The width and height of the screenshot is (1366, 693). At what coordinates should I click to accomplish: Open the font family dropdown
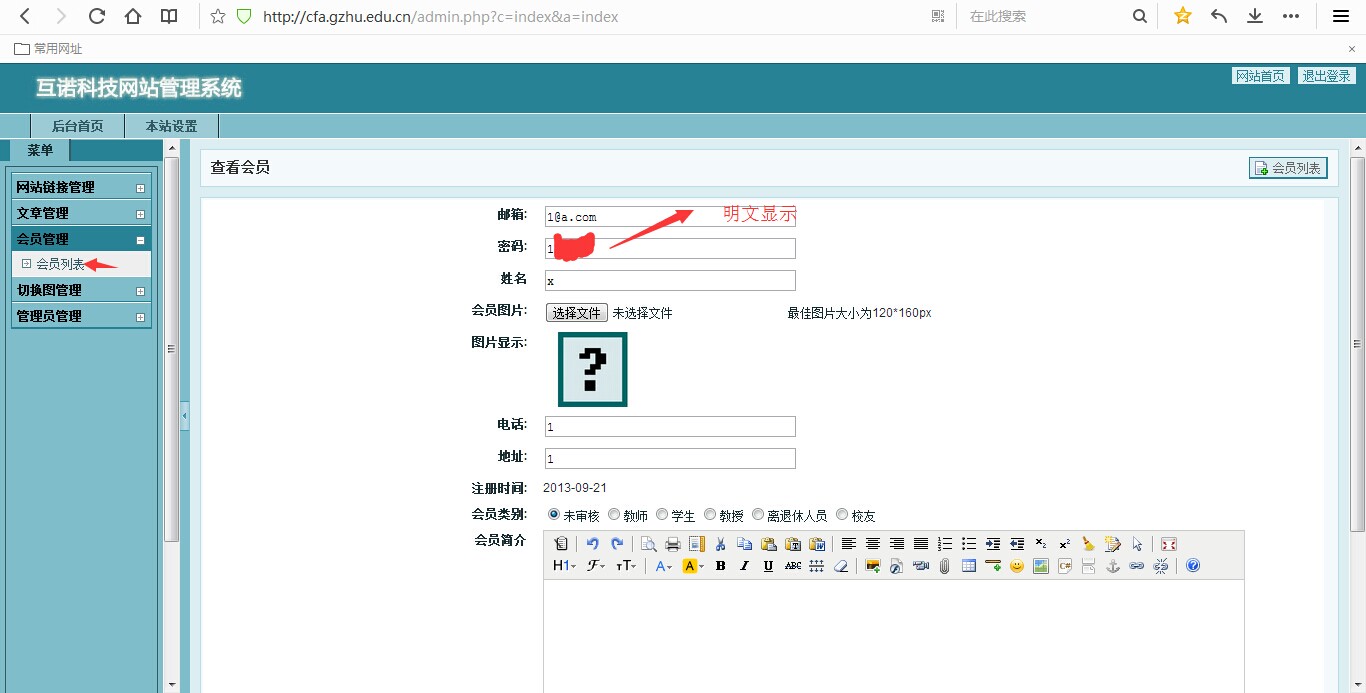596,566
